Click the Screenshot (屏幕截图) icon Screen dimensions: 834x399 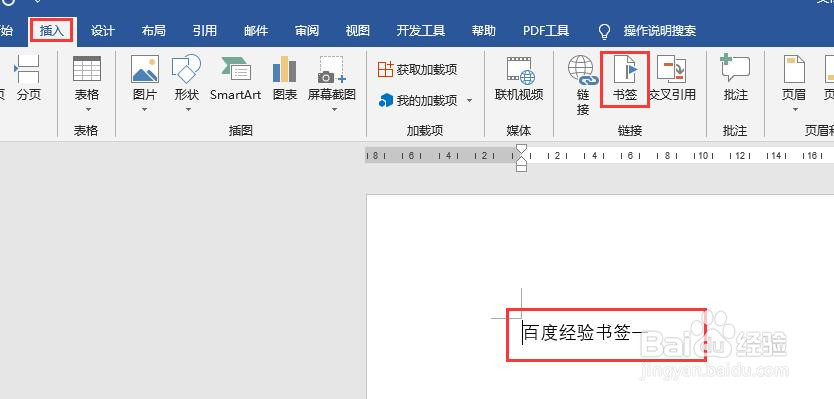[x=331, y=70]
